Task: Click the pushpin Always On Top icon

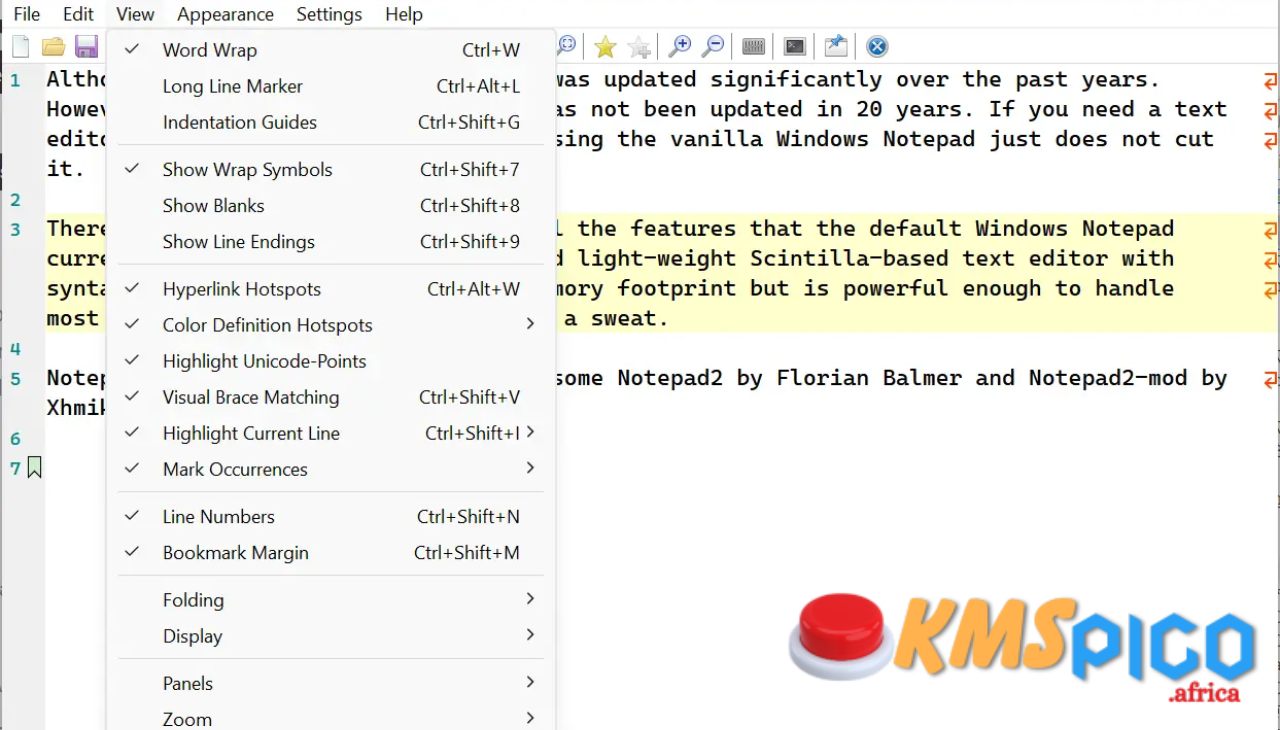Action: coord(836,46)
